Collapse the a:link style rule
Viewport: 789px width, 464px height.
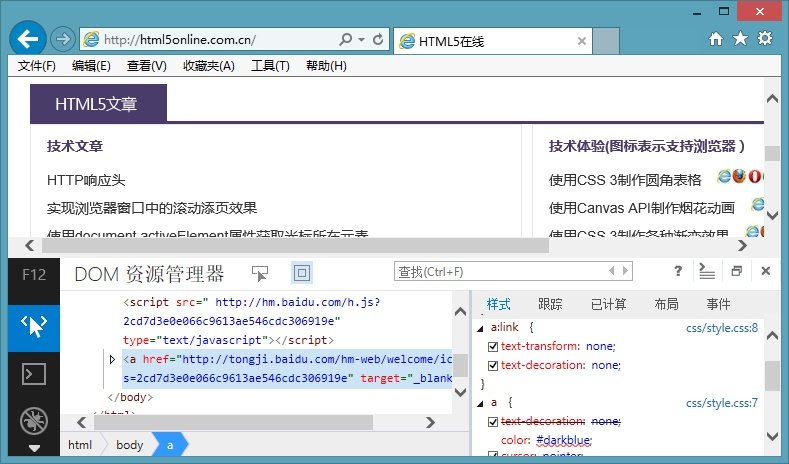tap(480, 329)
